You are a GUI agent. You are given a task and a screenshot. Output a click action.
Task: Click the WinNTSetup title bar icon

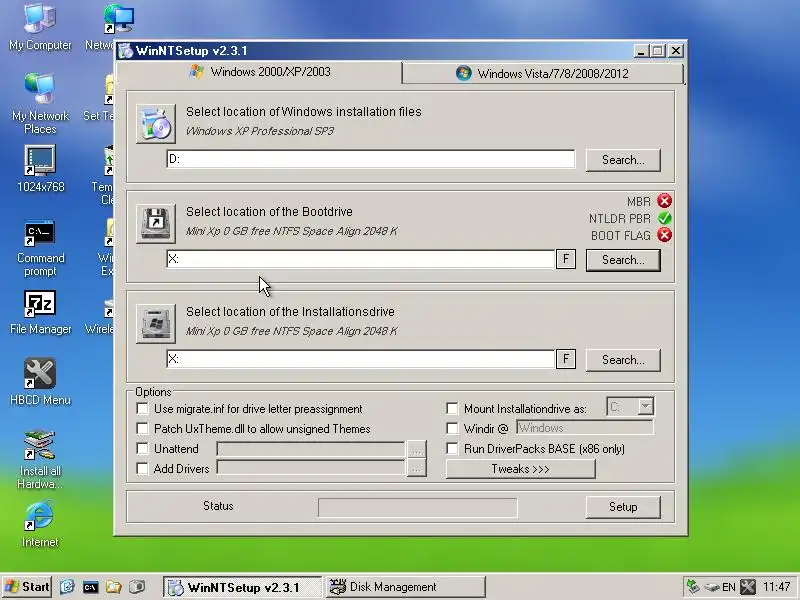(125, 51)
